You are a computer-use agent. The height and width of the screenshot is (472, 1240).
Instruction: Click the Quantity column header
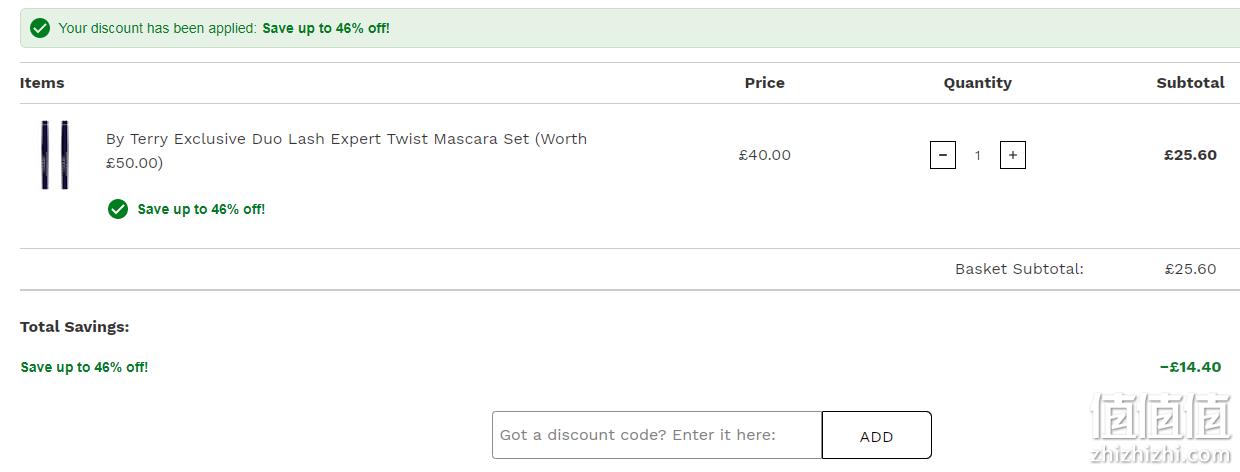(x=978, y=83)
